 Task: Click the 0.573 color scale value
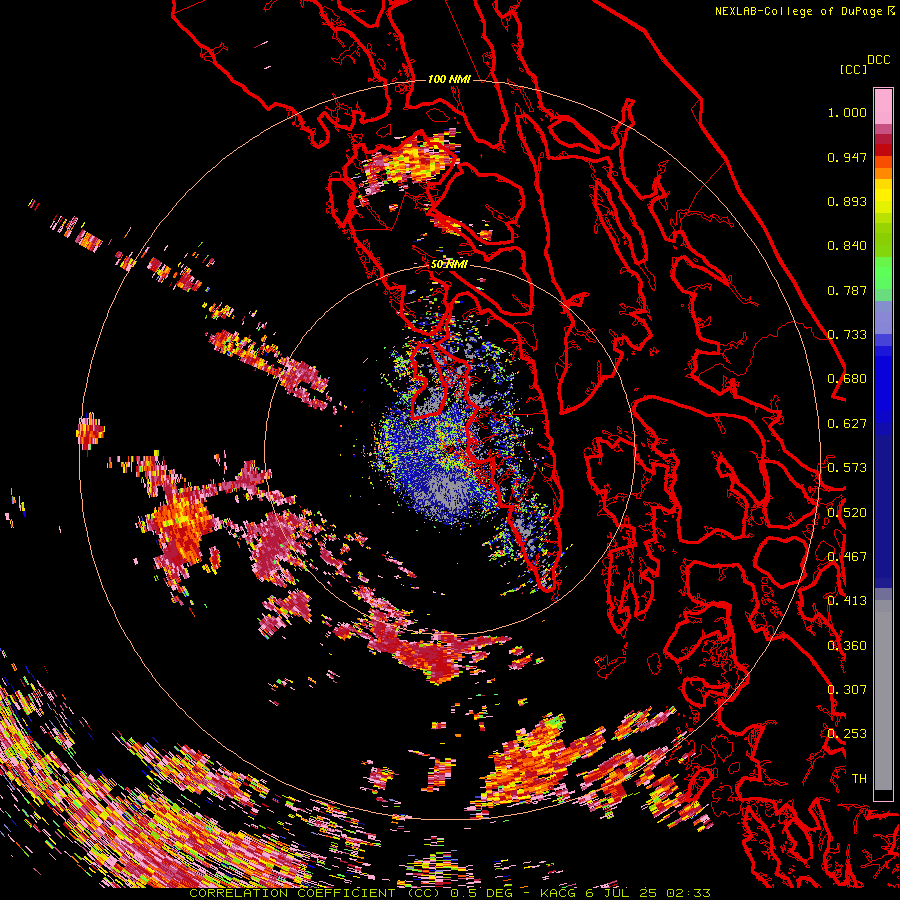(847, 468)
